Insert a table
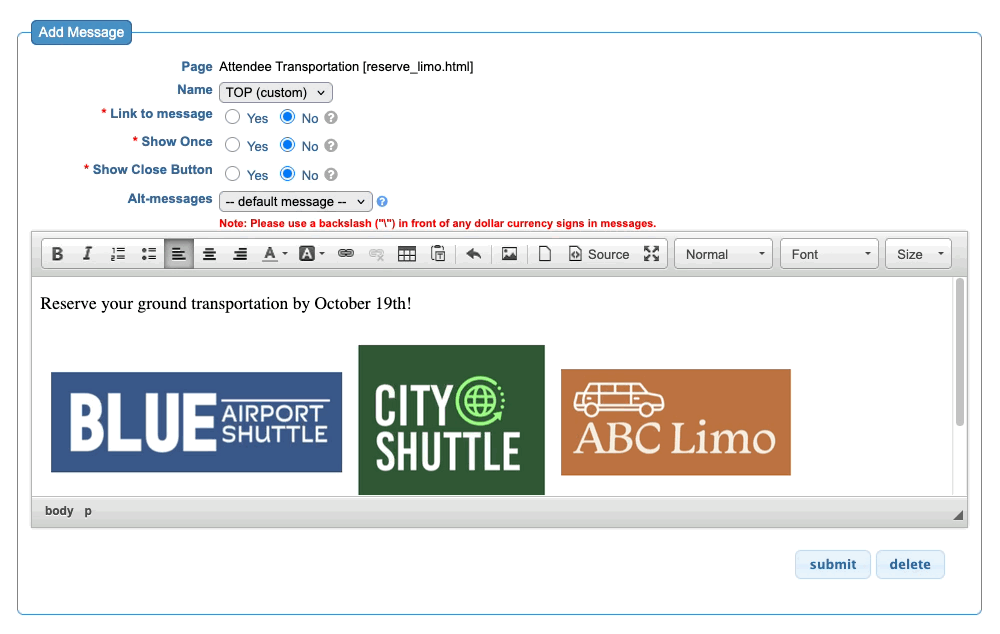This screenshot has height=634, width=1000. 407,254
